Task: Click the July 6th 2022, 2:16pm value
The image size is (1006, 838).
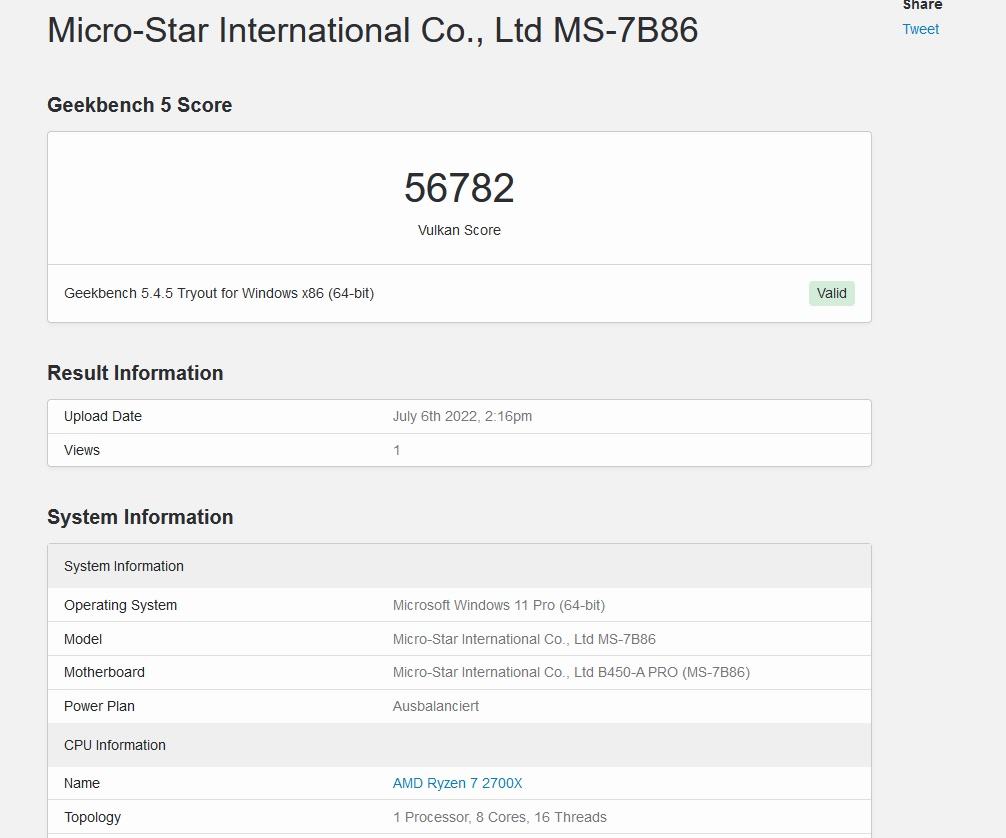Action: click(462, 416)
